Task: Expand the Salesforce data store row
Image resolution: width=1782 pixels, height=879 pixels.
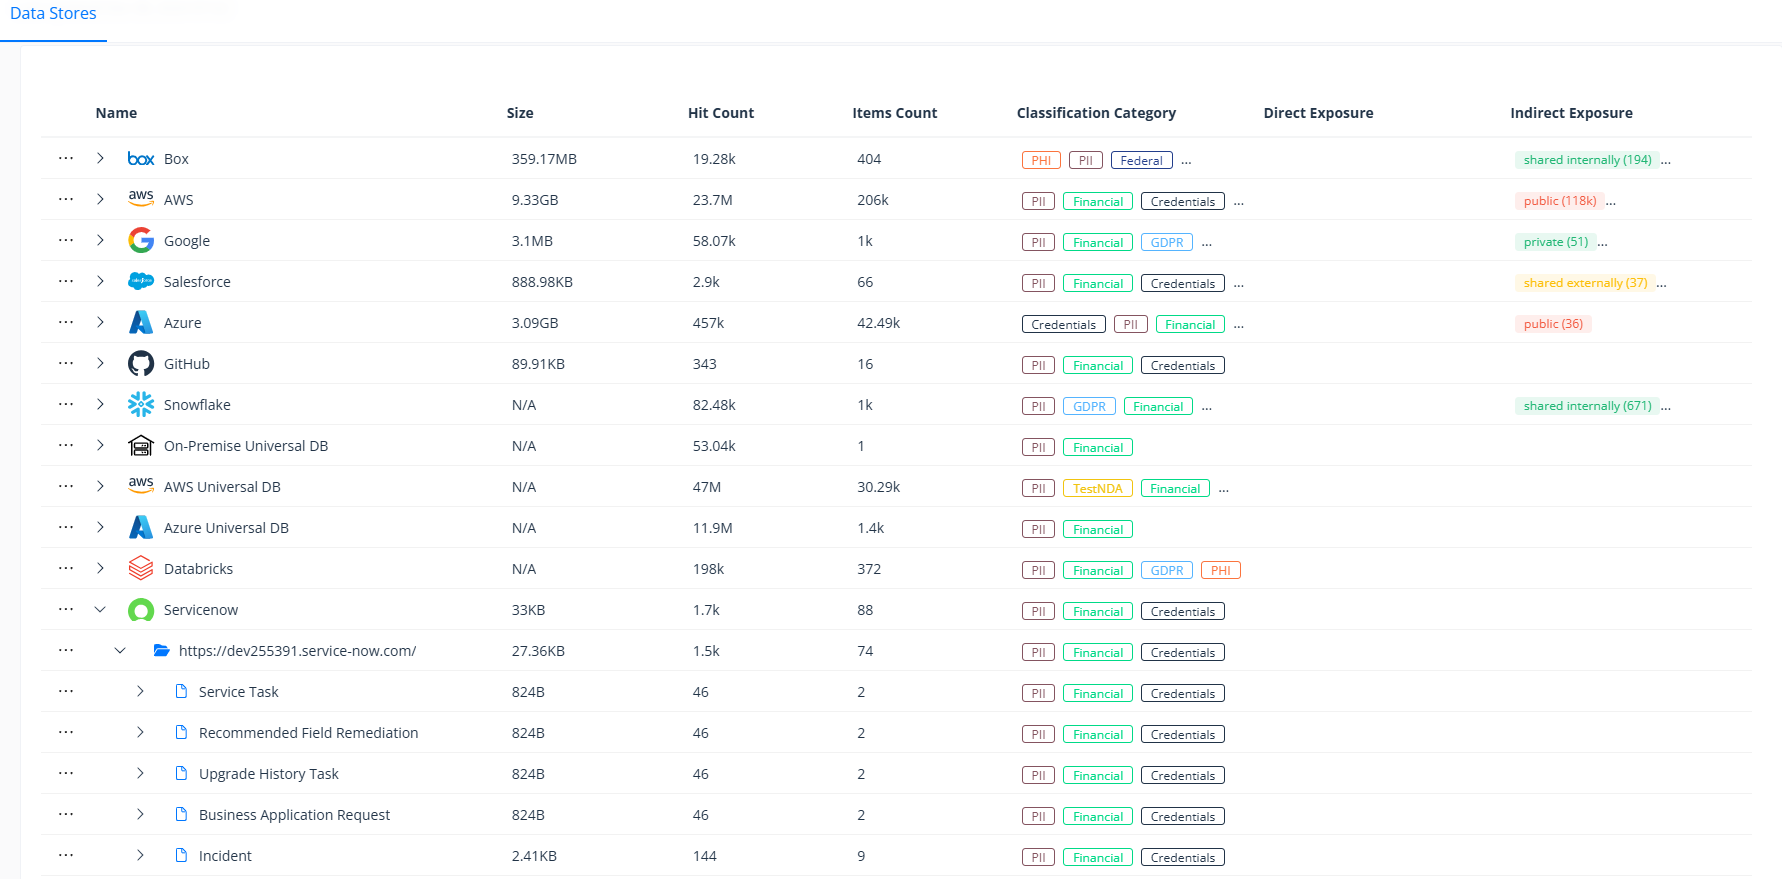Action: [x=100, y=281]
